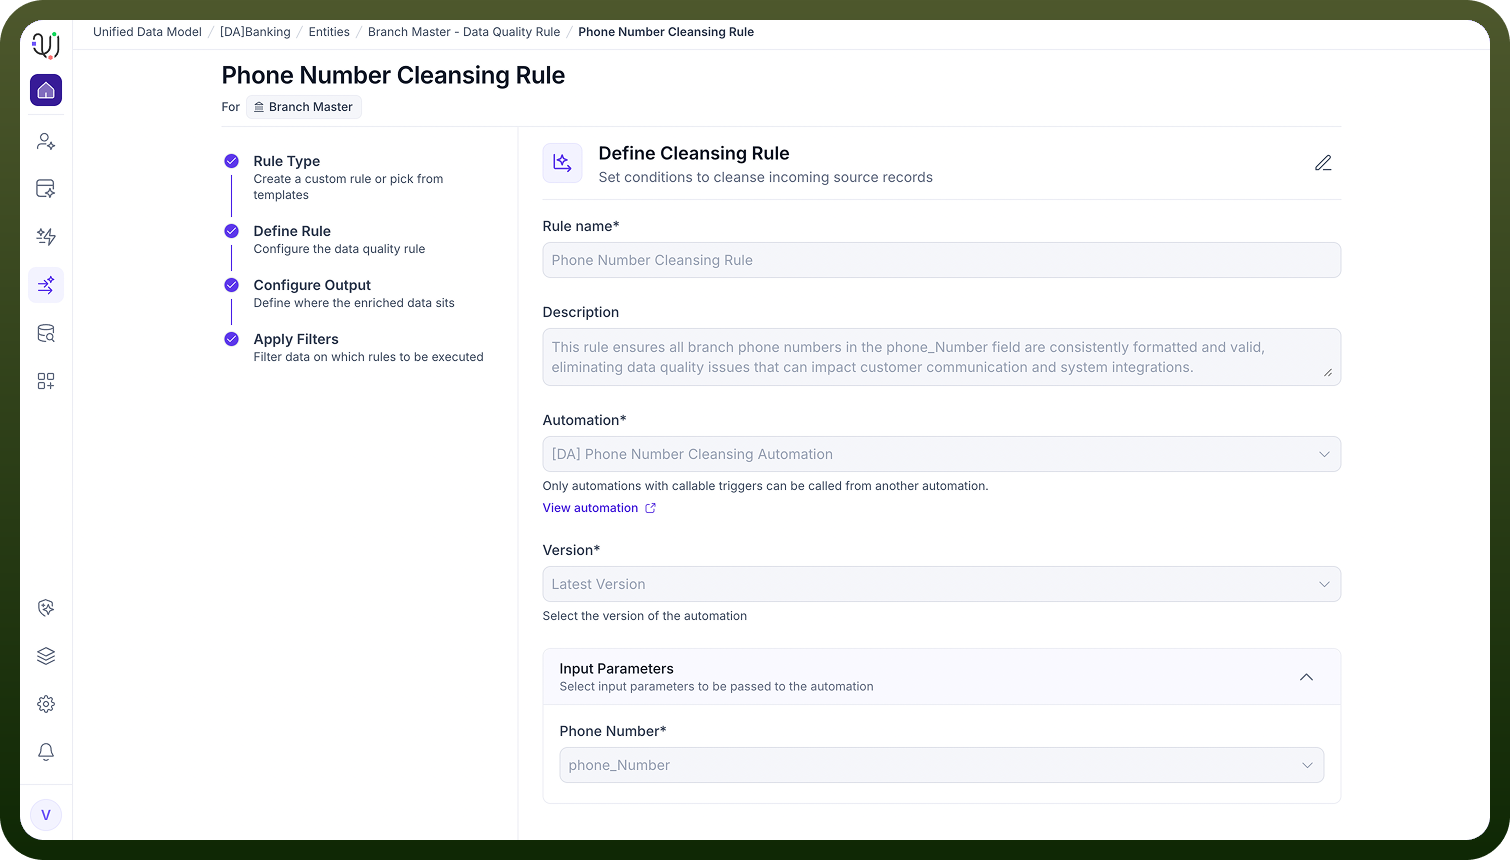Open the Phone Number parameter dropdown
1510x860 pixels.
tap(941, 765)
